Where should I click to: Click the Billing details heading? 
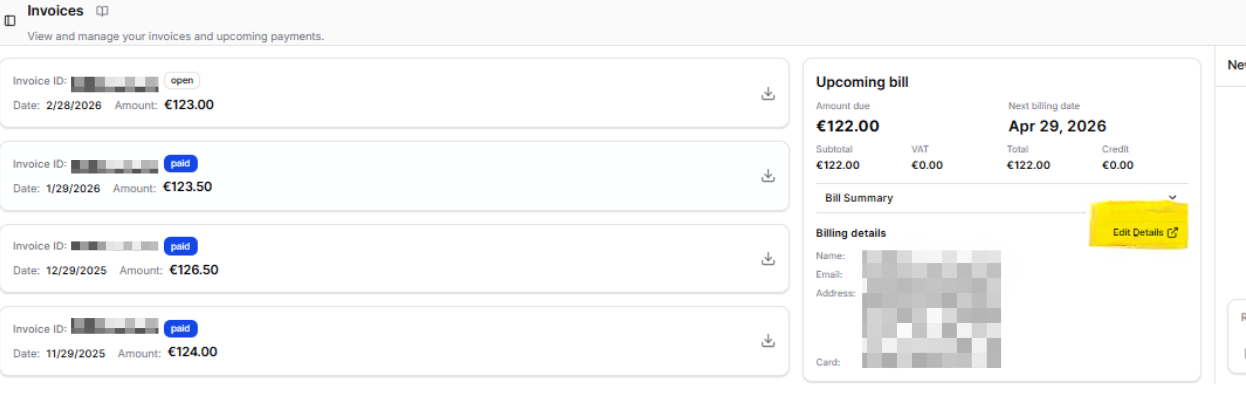tap(851, 233)
